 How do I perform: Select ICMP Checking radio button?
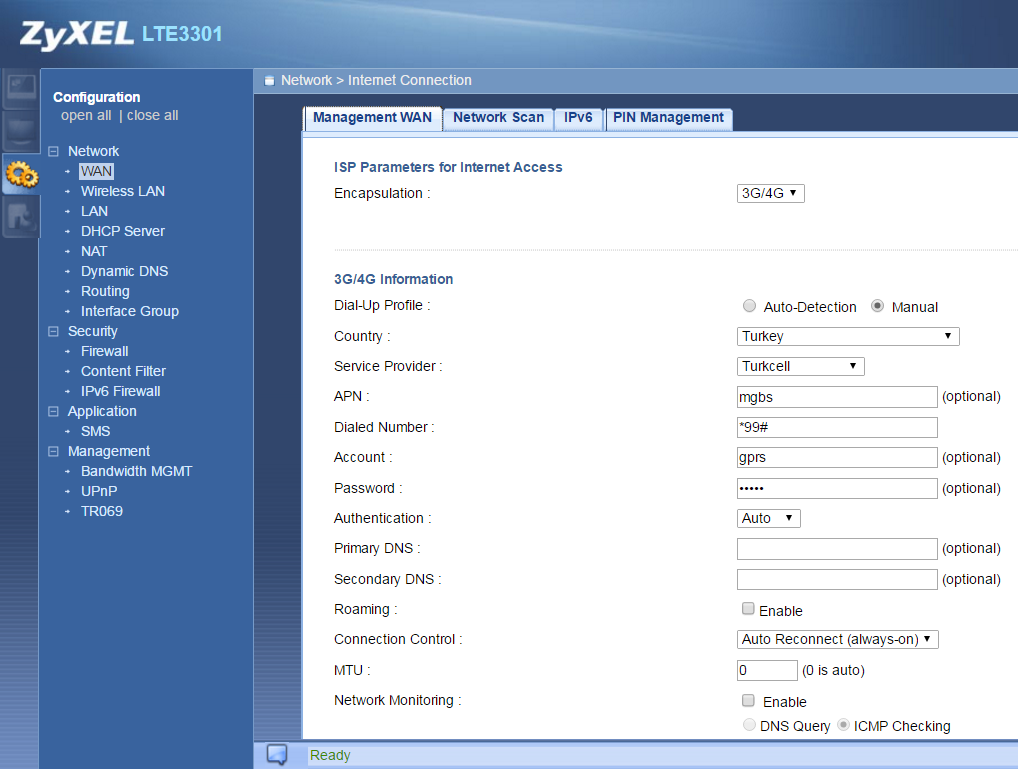[843, 724]
